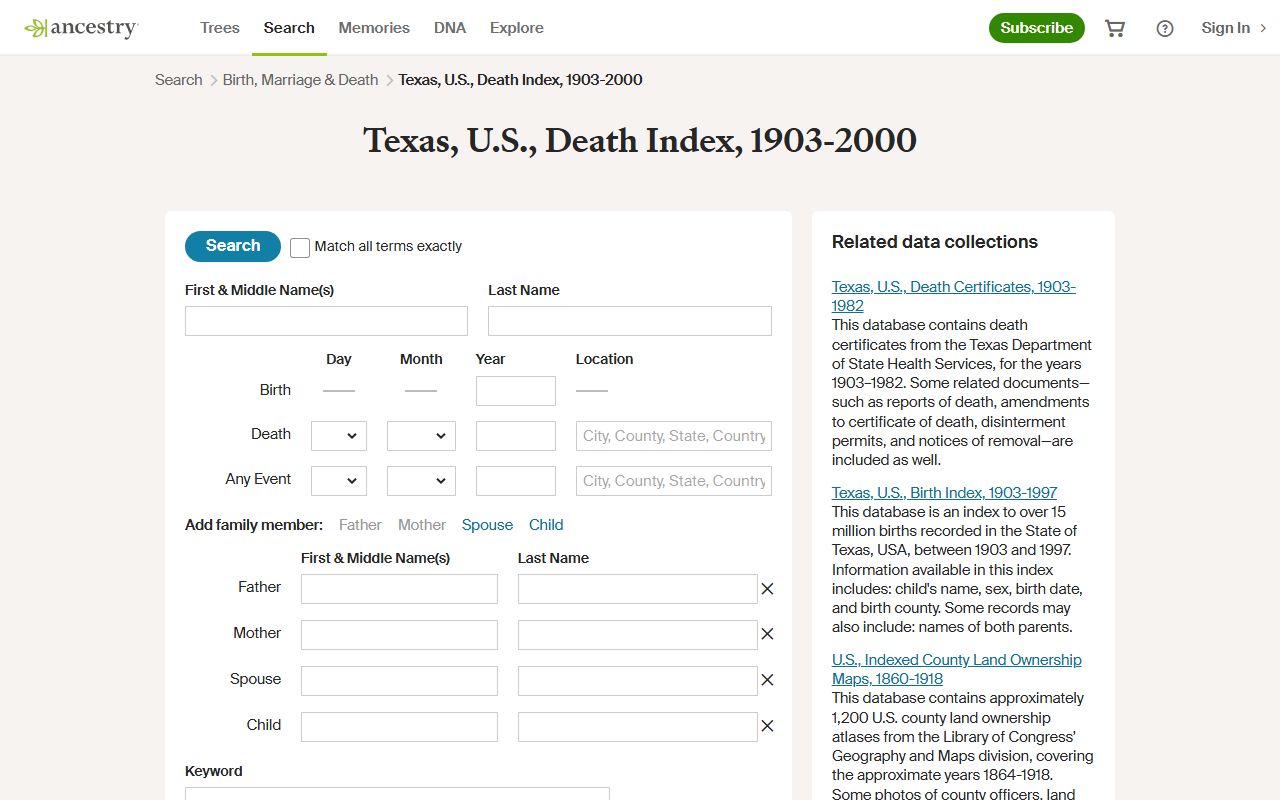
Task: Focus the Child last name field
Action: coord(638,727)
